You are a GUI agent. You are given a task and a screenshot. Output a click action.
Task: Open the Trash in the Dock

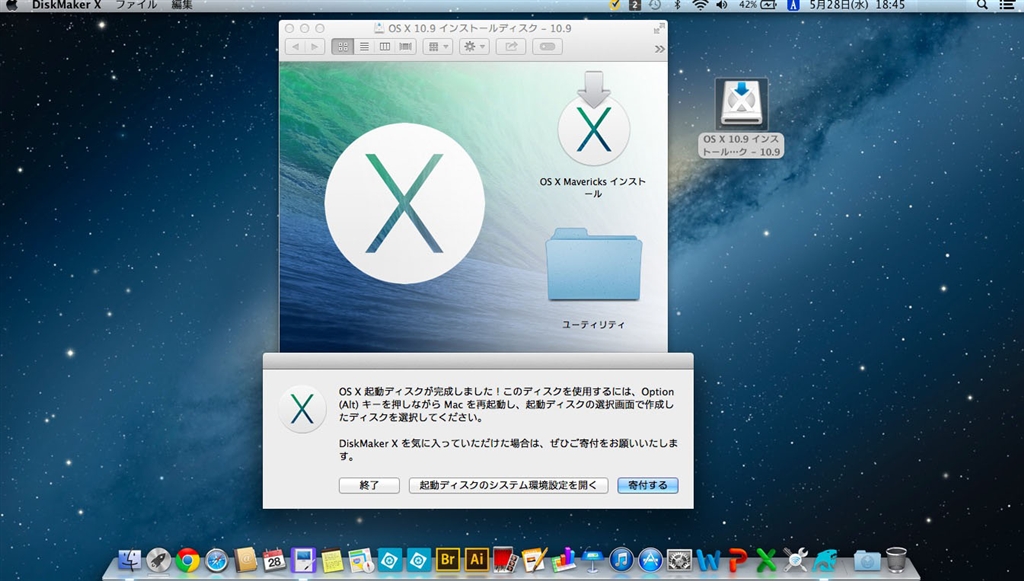[x=896, y=560]
